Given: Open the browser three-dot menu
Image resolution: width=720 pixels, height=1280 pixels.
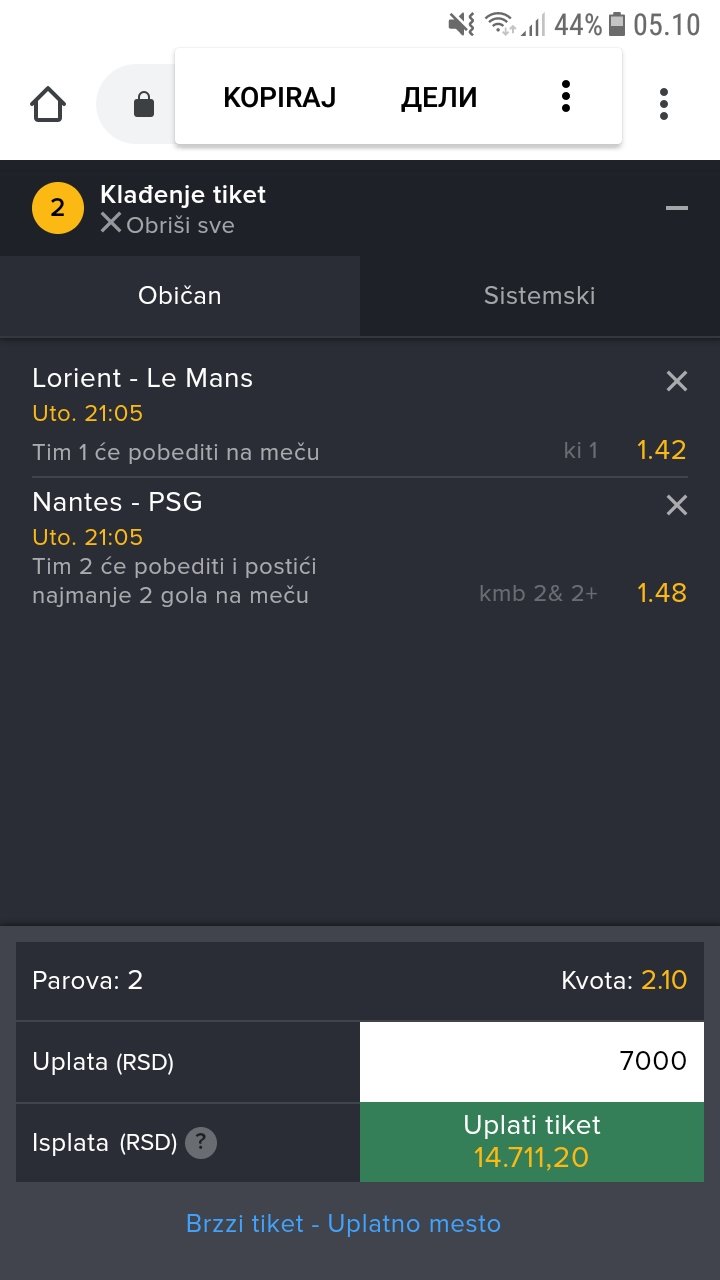Looking at the screenshot, I should click(x=664, y=104).
